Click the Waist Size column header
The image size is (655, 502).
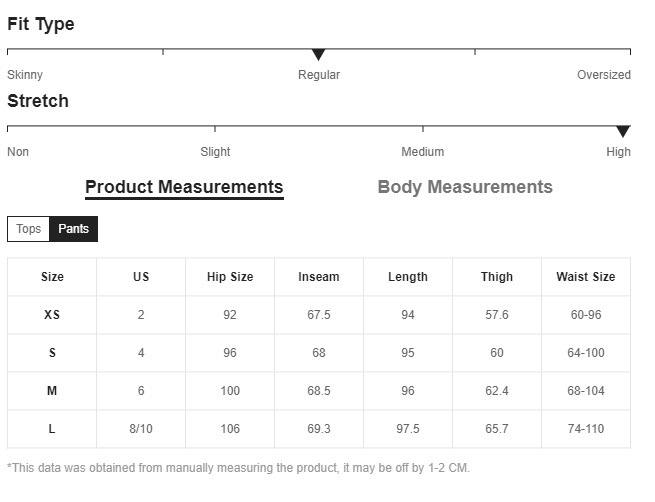click(586, 277)
